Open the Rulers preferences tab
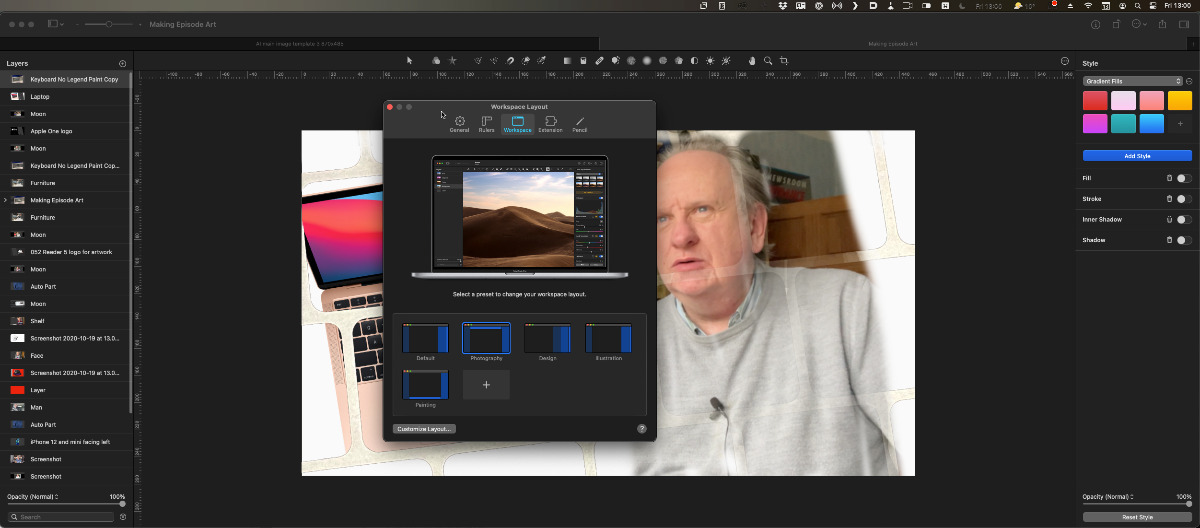This screenshot has width=1200, height=528. click(486, 124)
